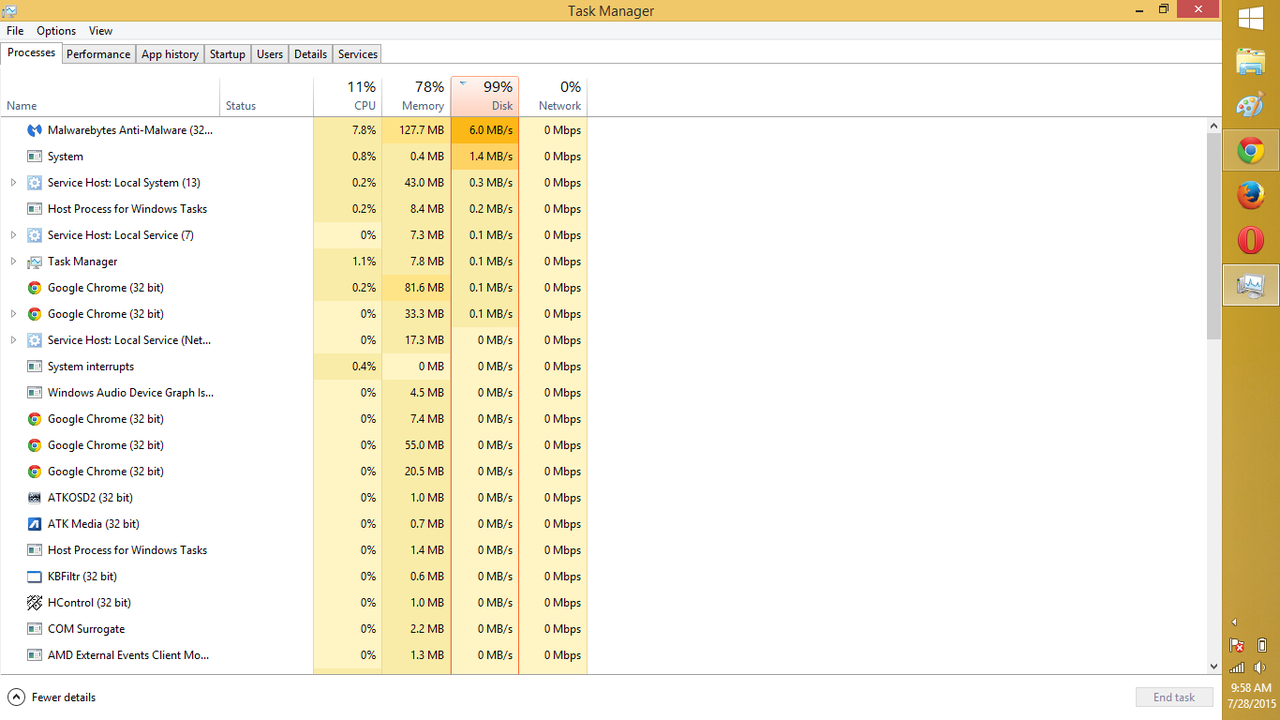Click the Service Host: Local System gear icon
This screenshot has height=720, width=1280.
point(35,183)
